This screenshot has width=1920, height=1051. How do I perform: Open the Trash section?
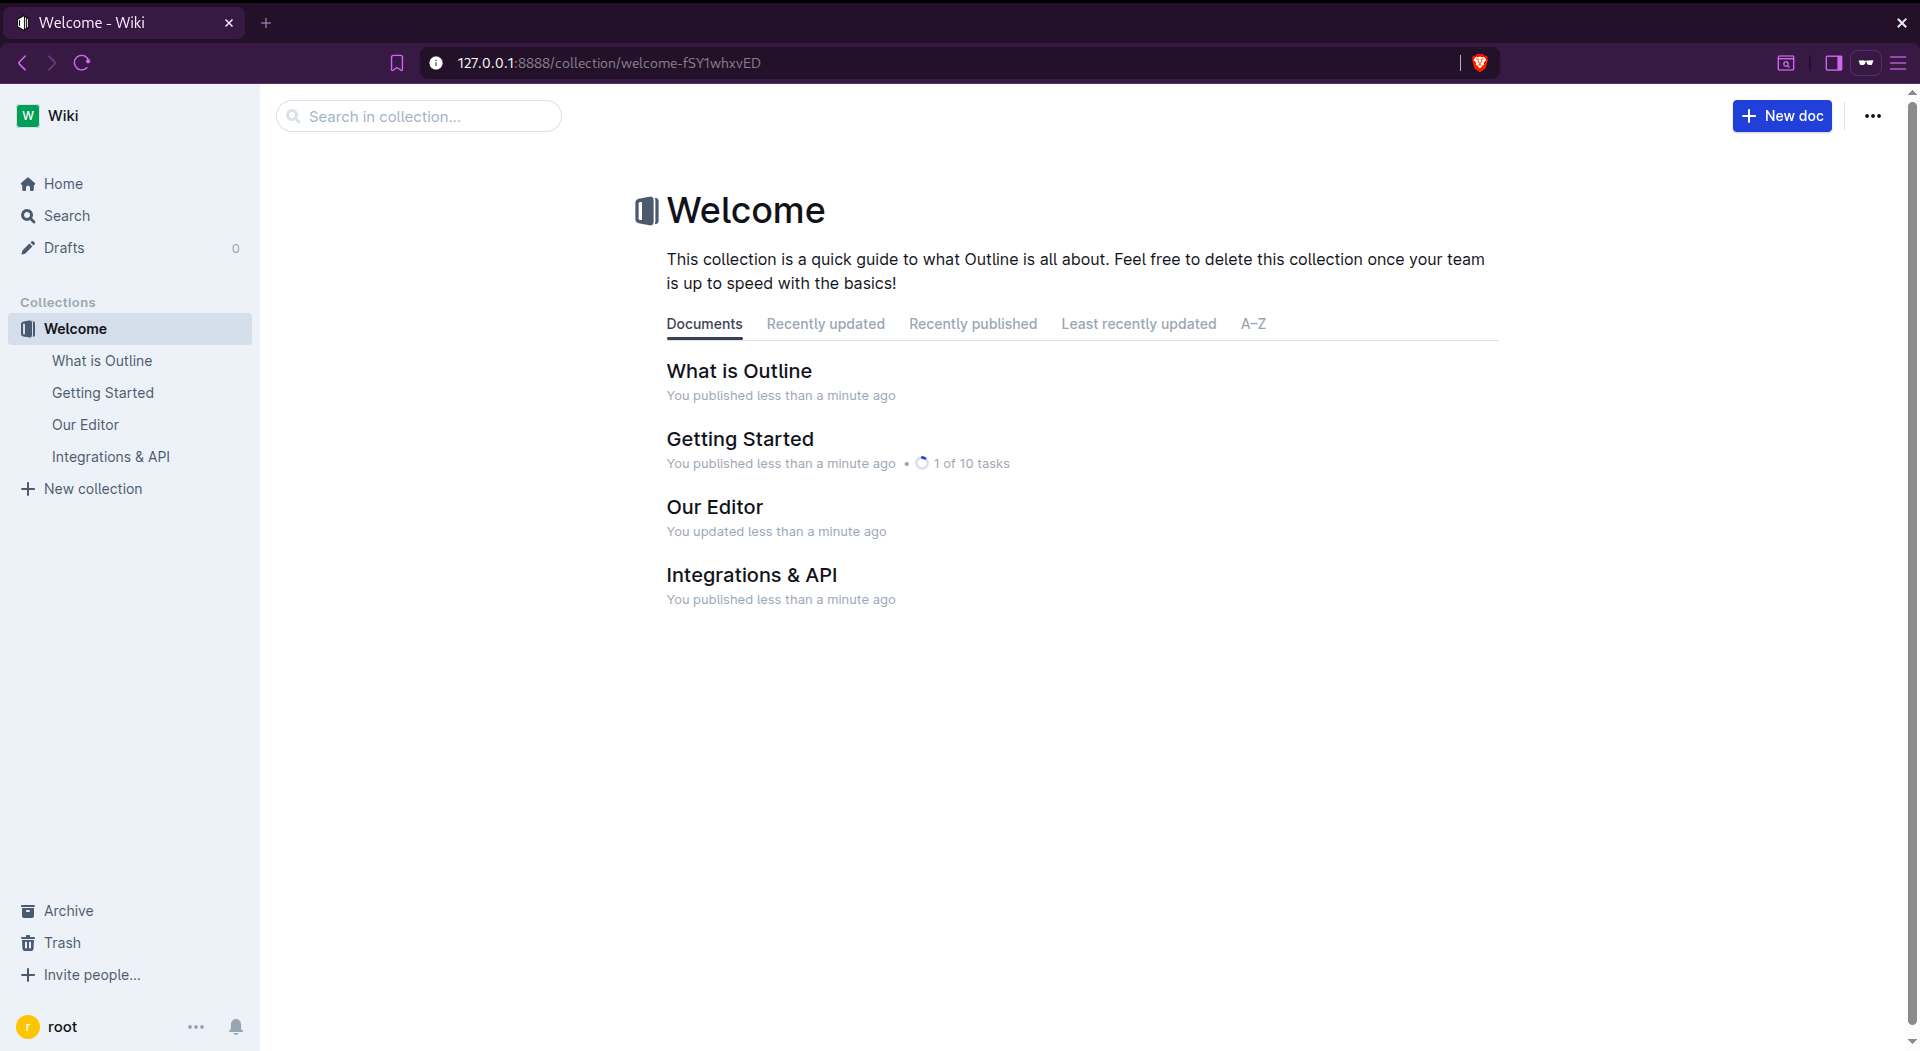tap(130, 943)
